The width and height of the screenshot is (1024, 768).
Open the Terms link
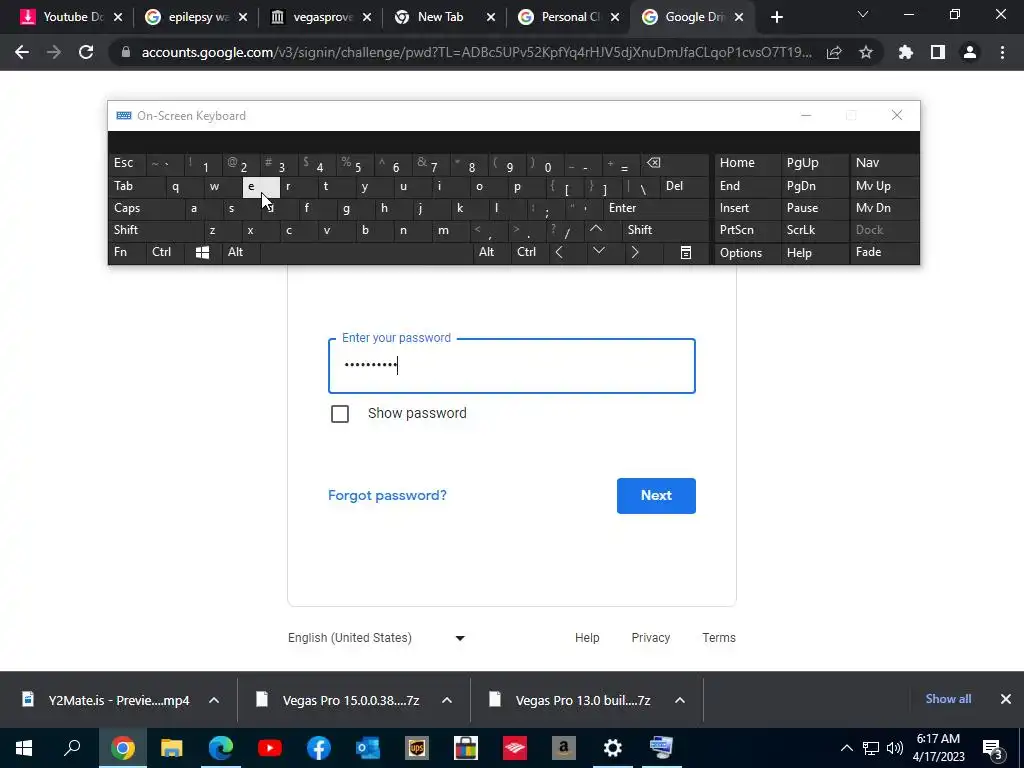719,638
